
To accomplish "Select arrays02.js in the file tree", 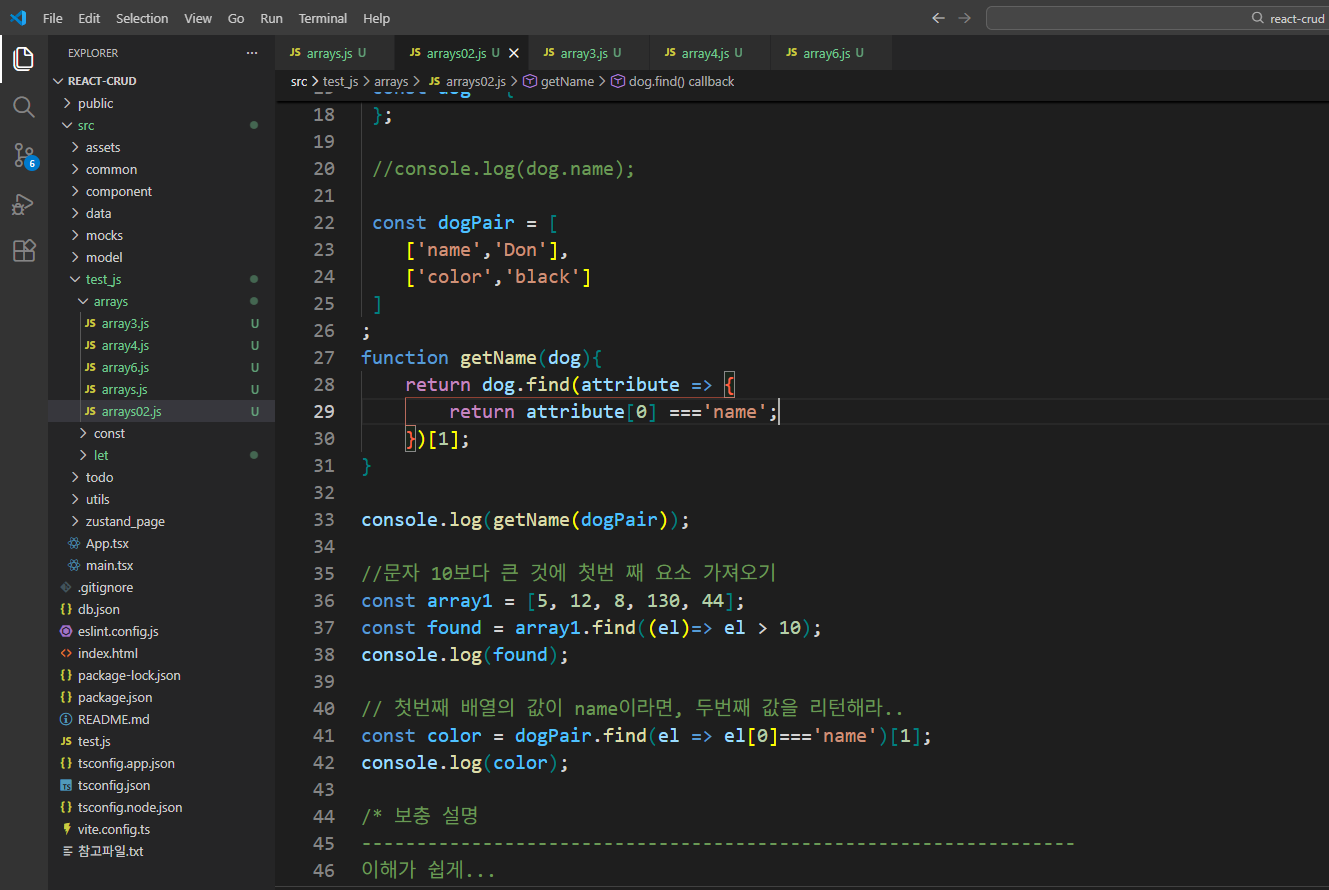I will [x=161, y=411].
